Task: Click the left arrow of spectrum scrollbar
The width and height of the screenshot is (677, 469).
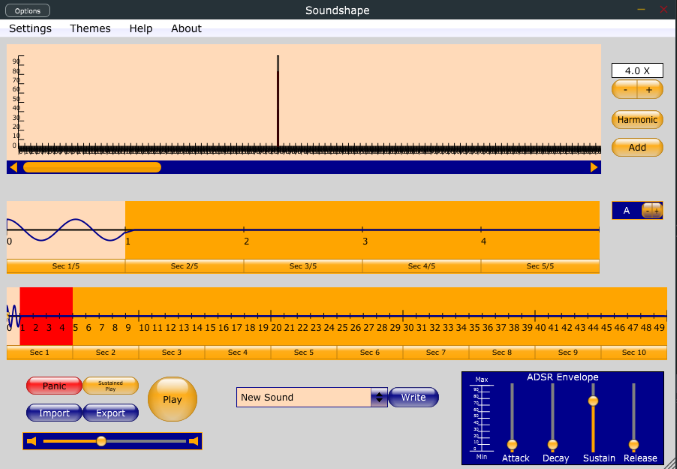Action: point(13,167)
